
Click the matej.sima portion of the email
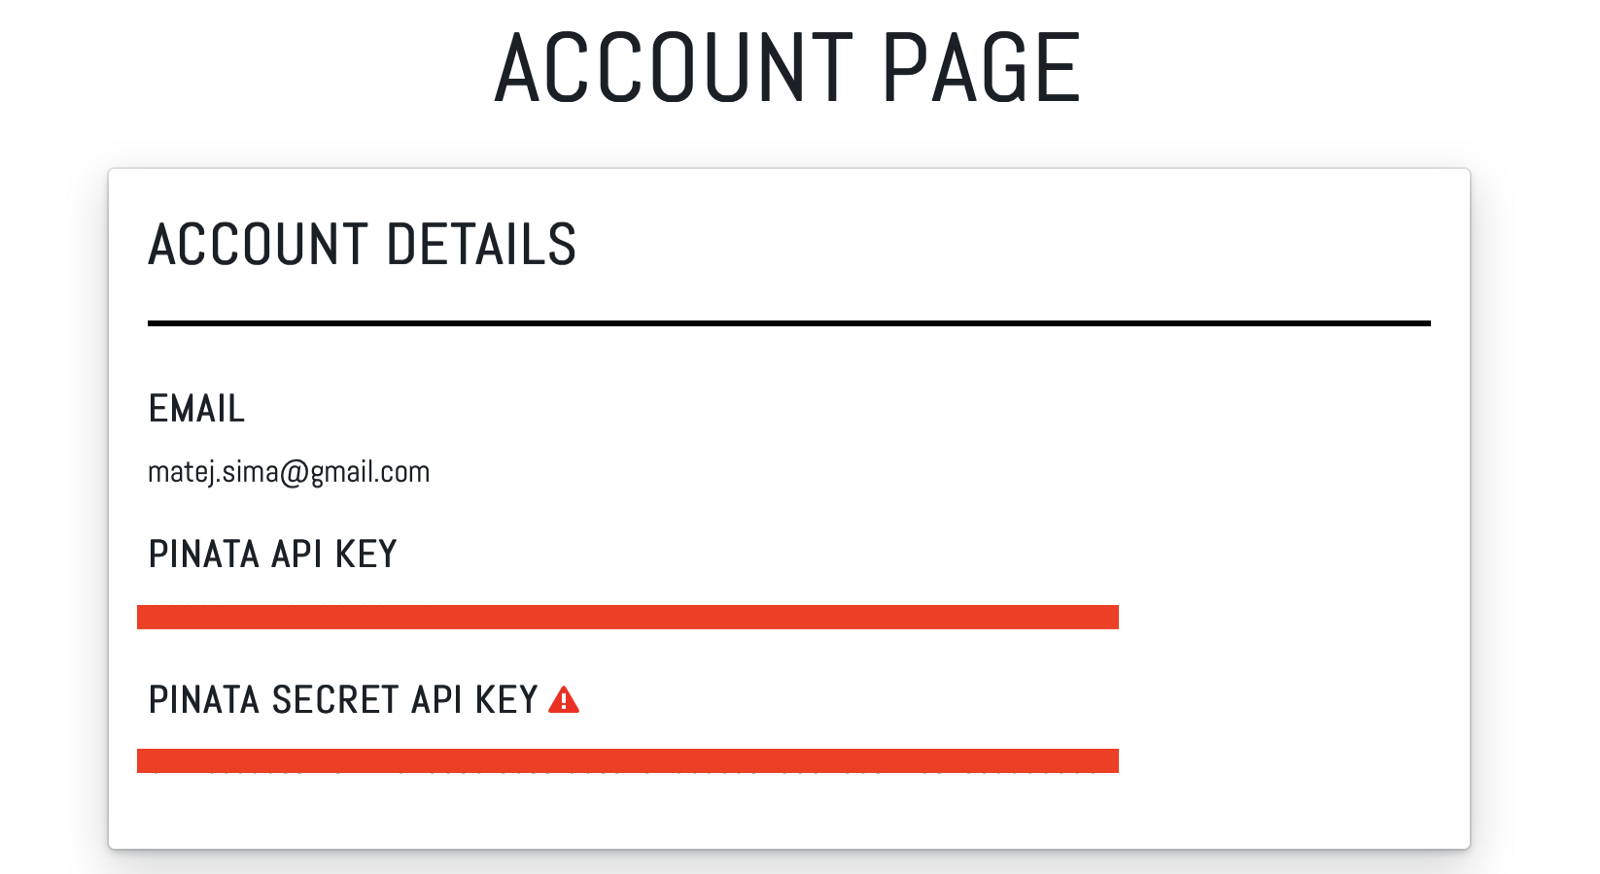(212, 471)
